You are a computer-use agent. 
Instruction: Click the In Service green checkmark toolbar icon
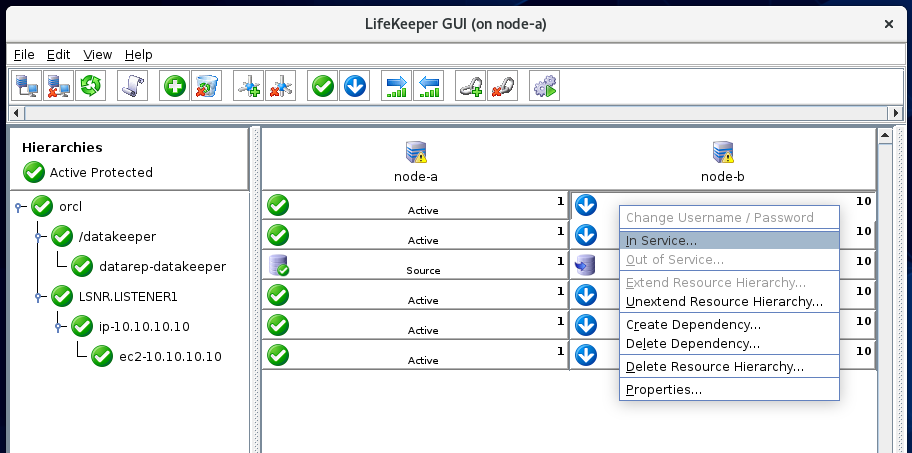(322, 85)
